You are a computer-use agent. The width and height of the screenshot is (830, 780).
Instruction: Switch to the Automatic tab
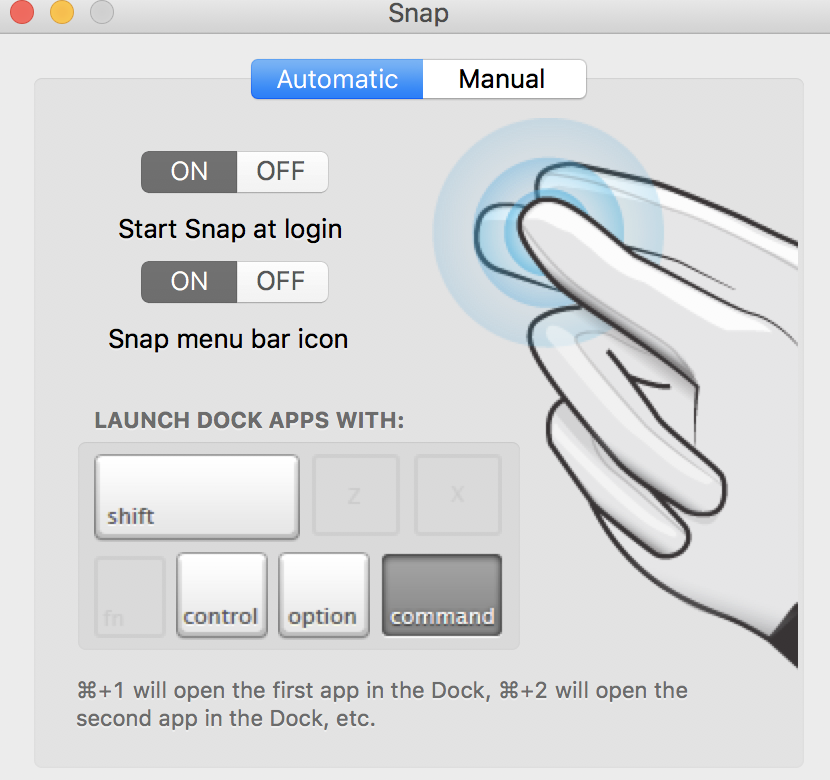tap(337, 80)
